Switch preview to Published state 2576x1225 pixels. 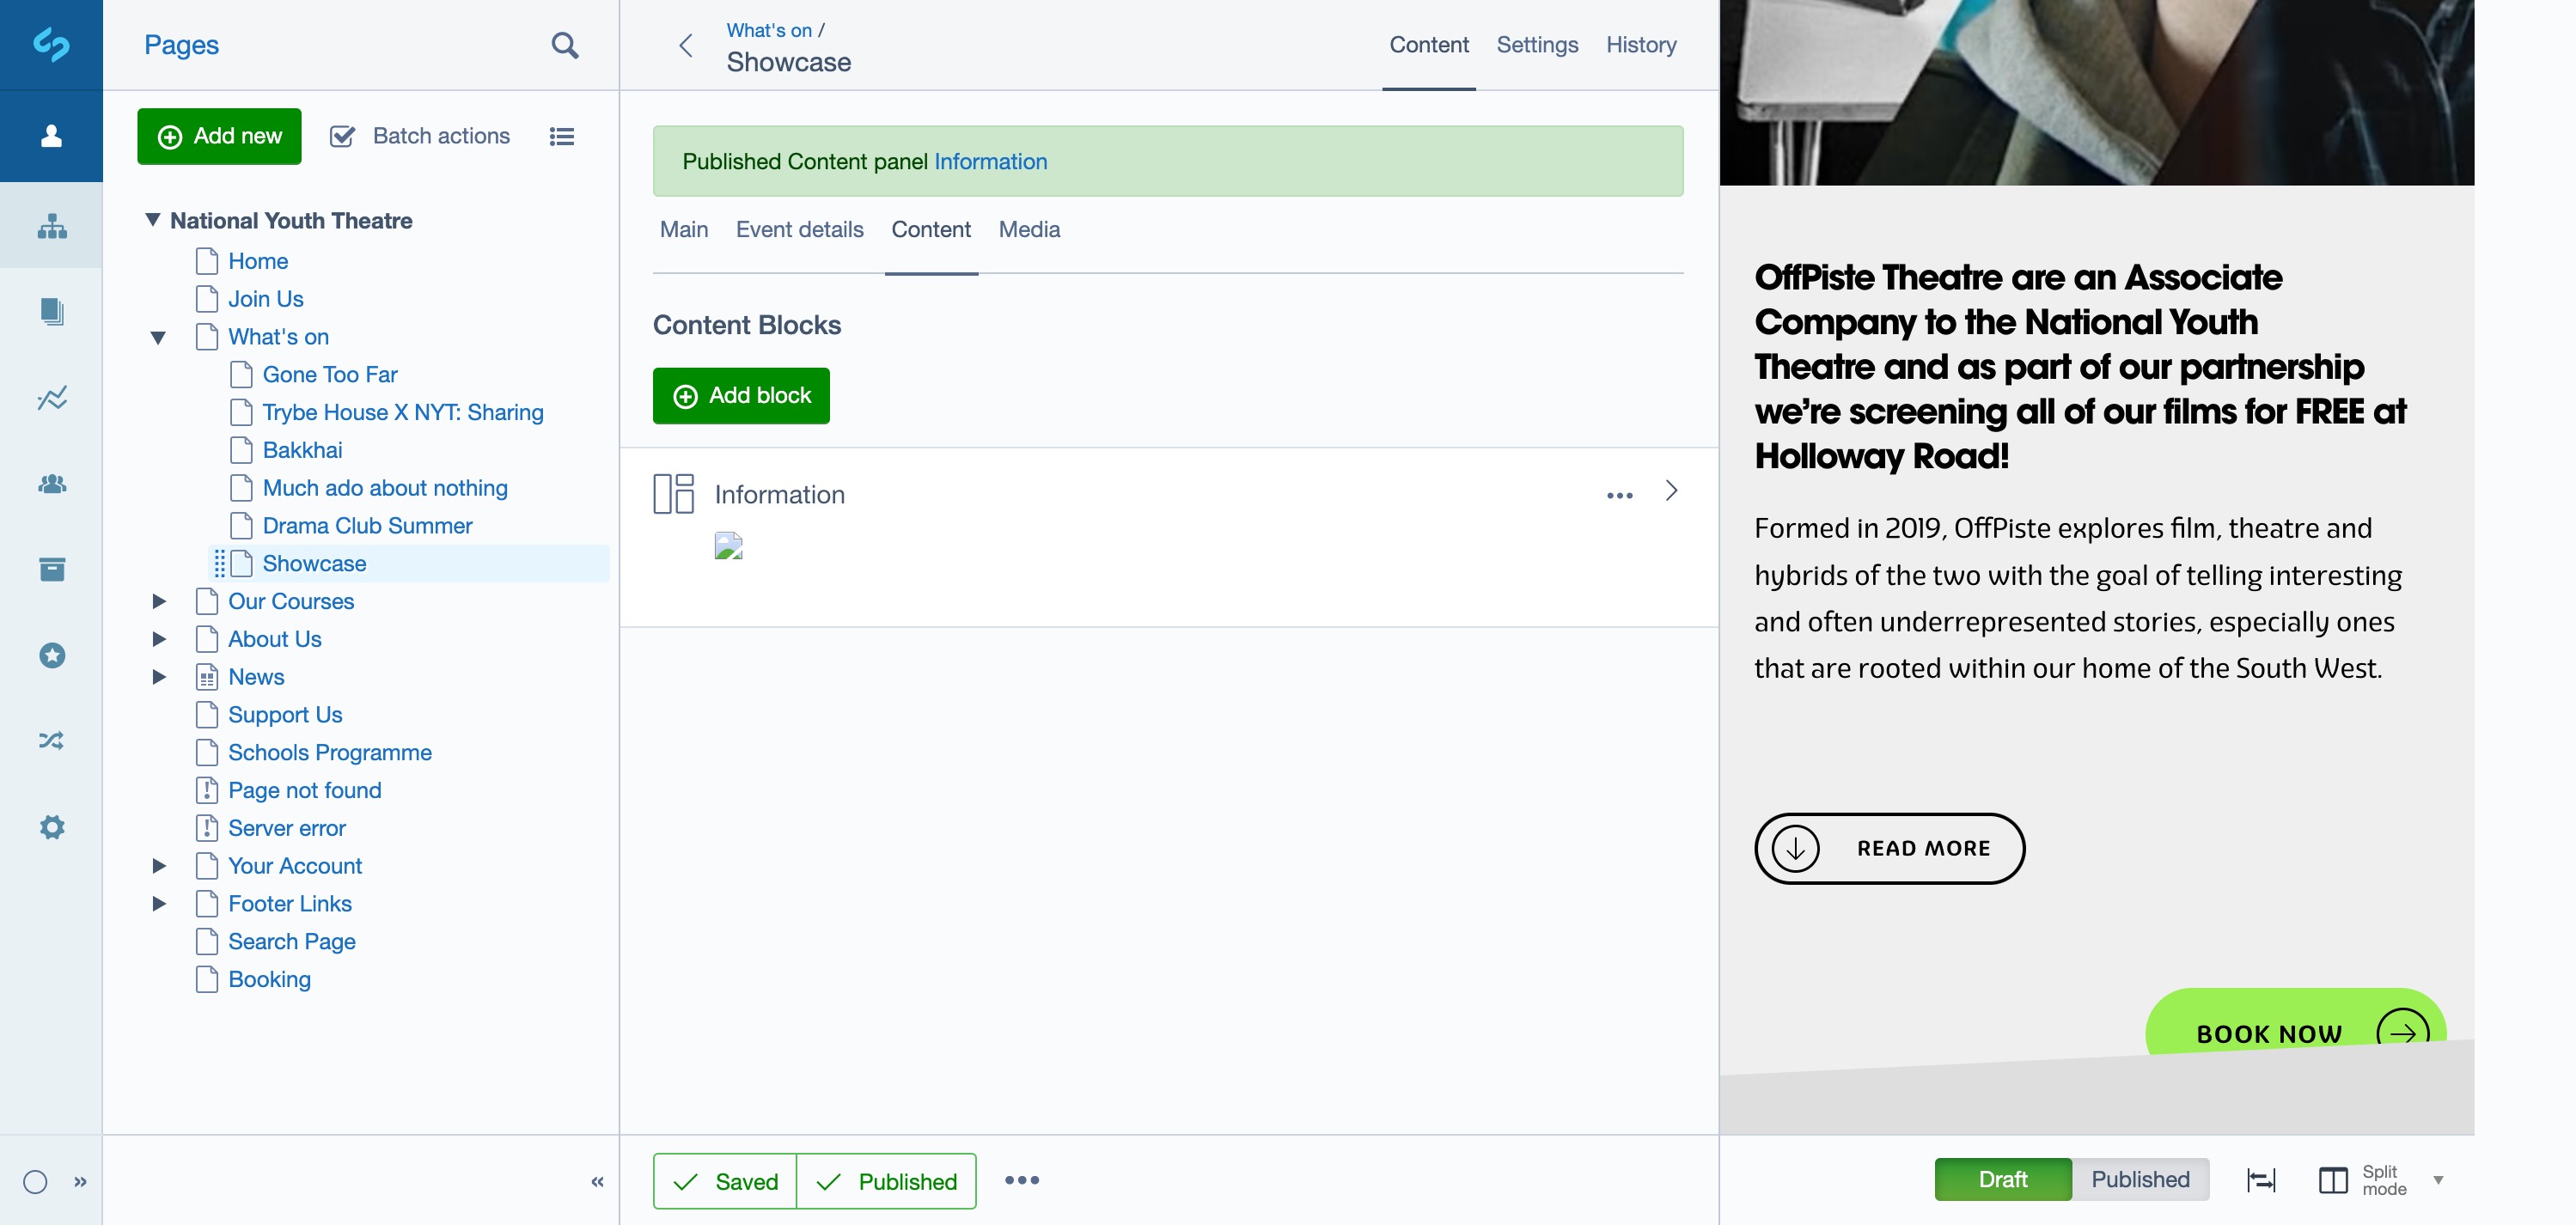(x=2140, y=1180)
